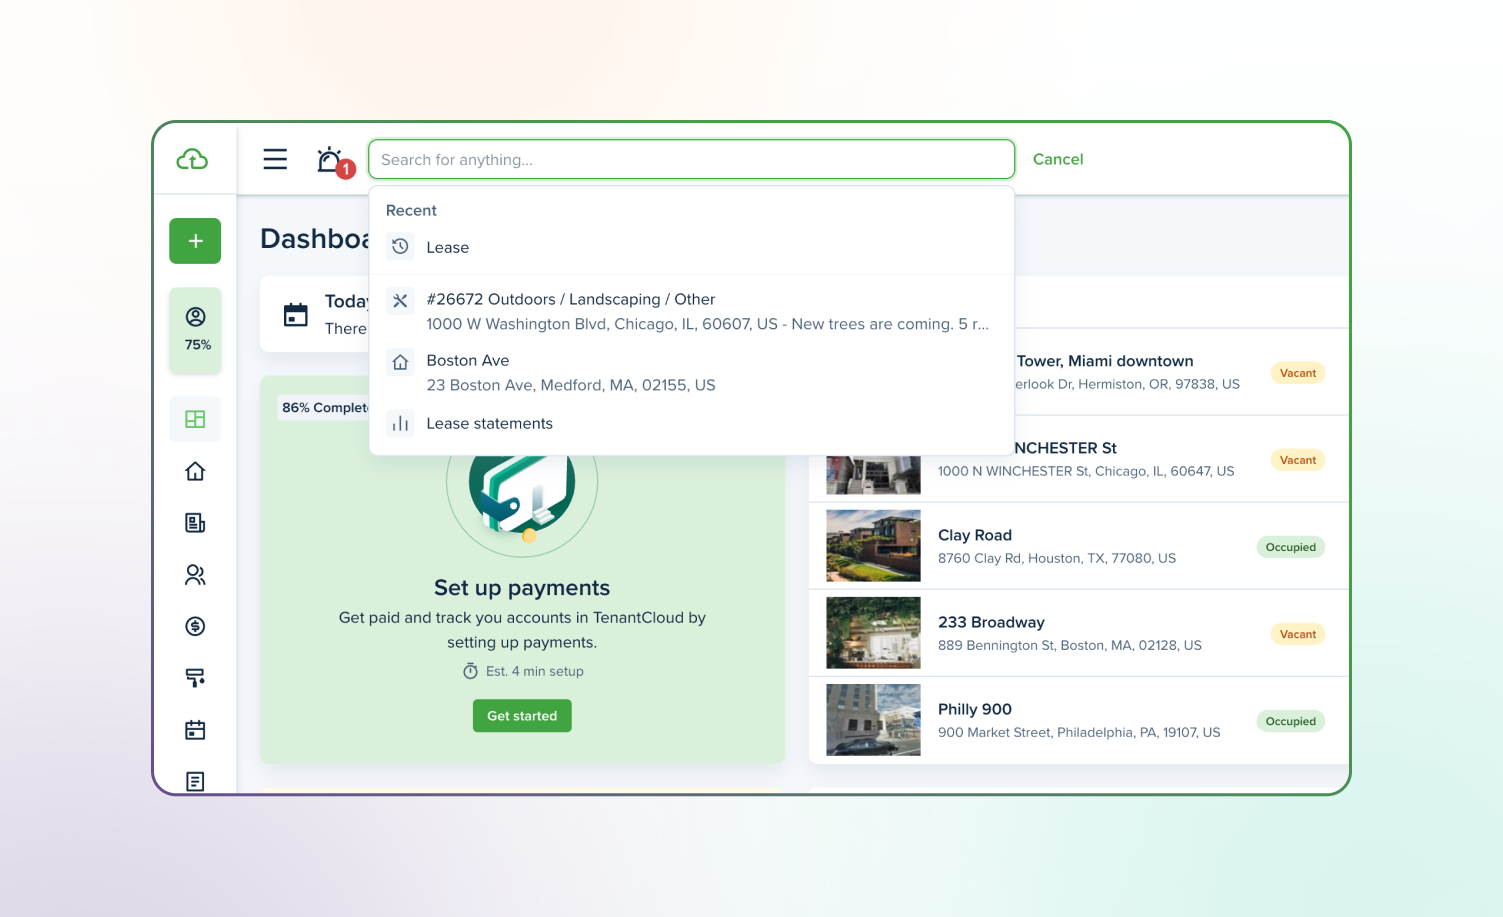Click the Today calendar icon on dashboard
Image resolution: width=1503 pixels, height=917 pixels.
tap(296, 315)
